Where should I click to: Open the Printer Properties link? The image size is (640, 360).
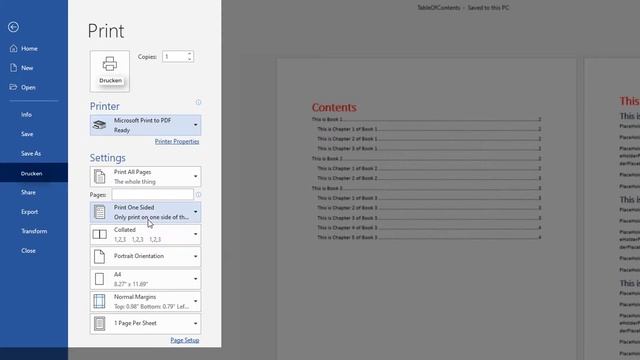(177, 141)
